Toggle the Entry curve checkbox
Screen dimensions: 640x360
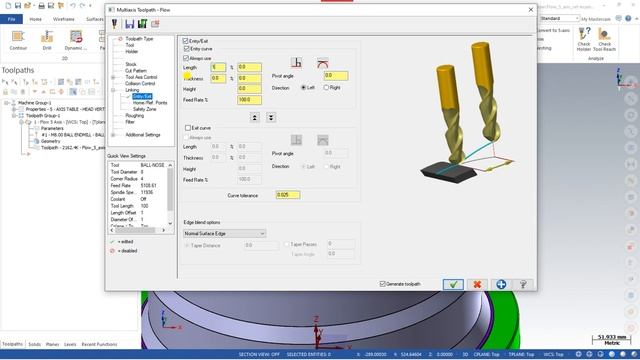click(187, 49)
